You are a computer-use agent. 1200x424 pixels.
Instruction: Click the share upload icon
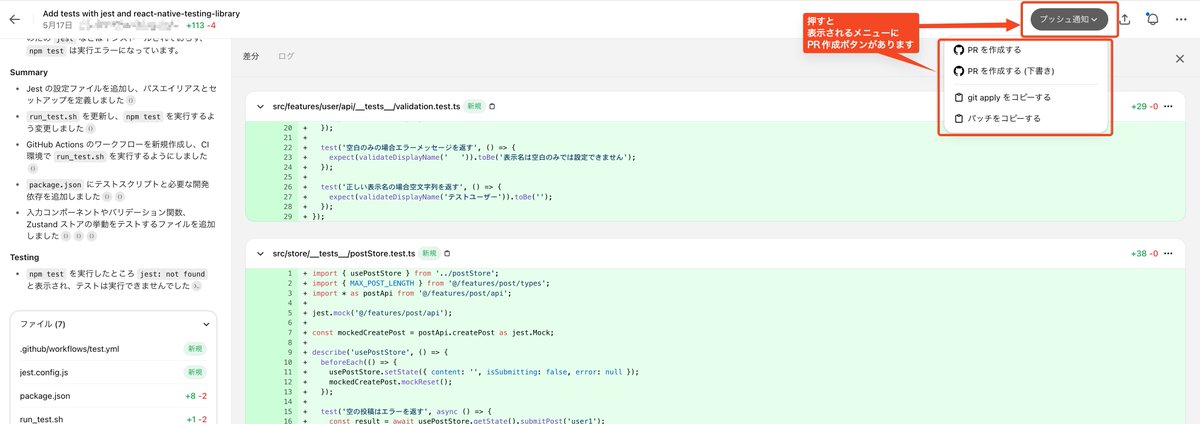click(x=1125, y=19)
